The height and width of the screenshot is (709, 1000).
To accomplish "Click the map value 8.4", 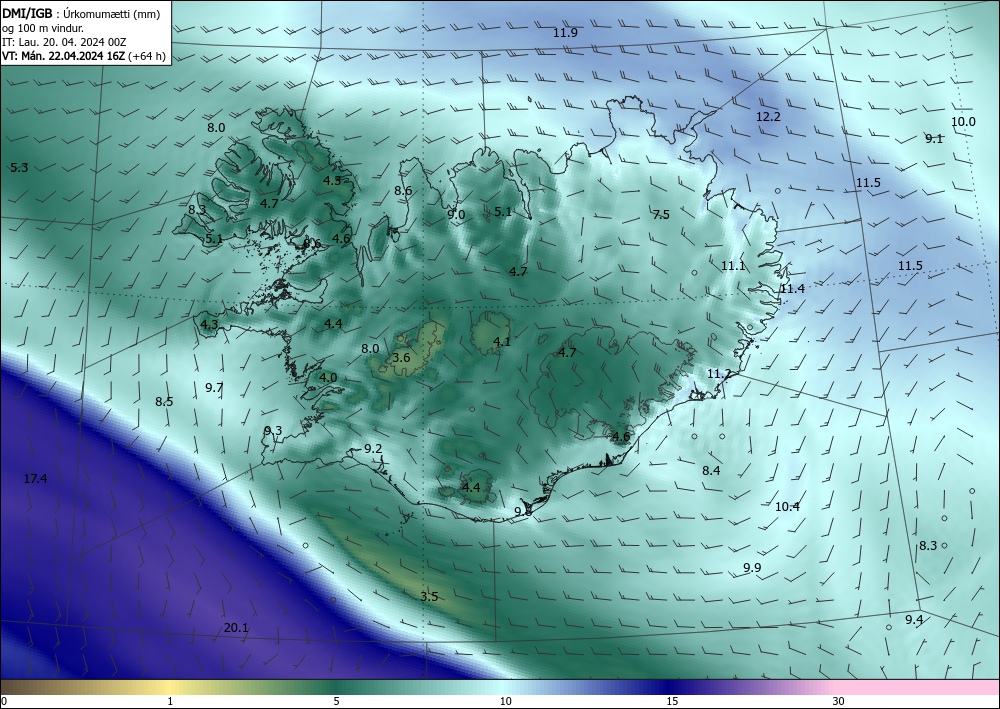I will click(711, 471).
